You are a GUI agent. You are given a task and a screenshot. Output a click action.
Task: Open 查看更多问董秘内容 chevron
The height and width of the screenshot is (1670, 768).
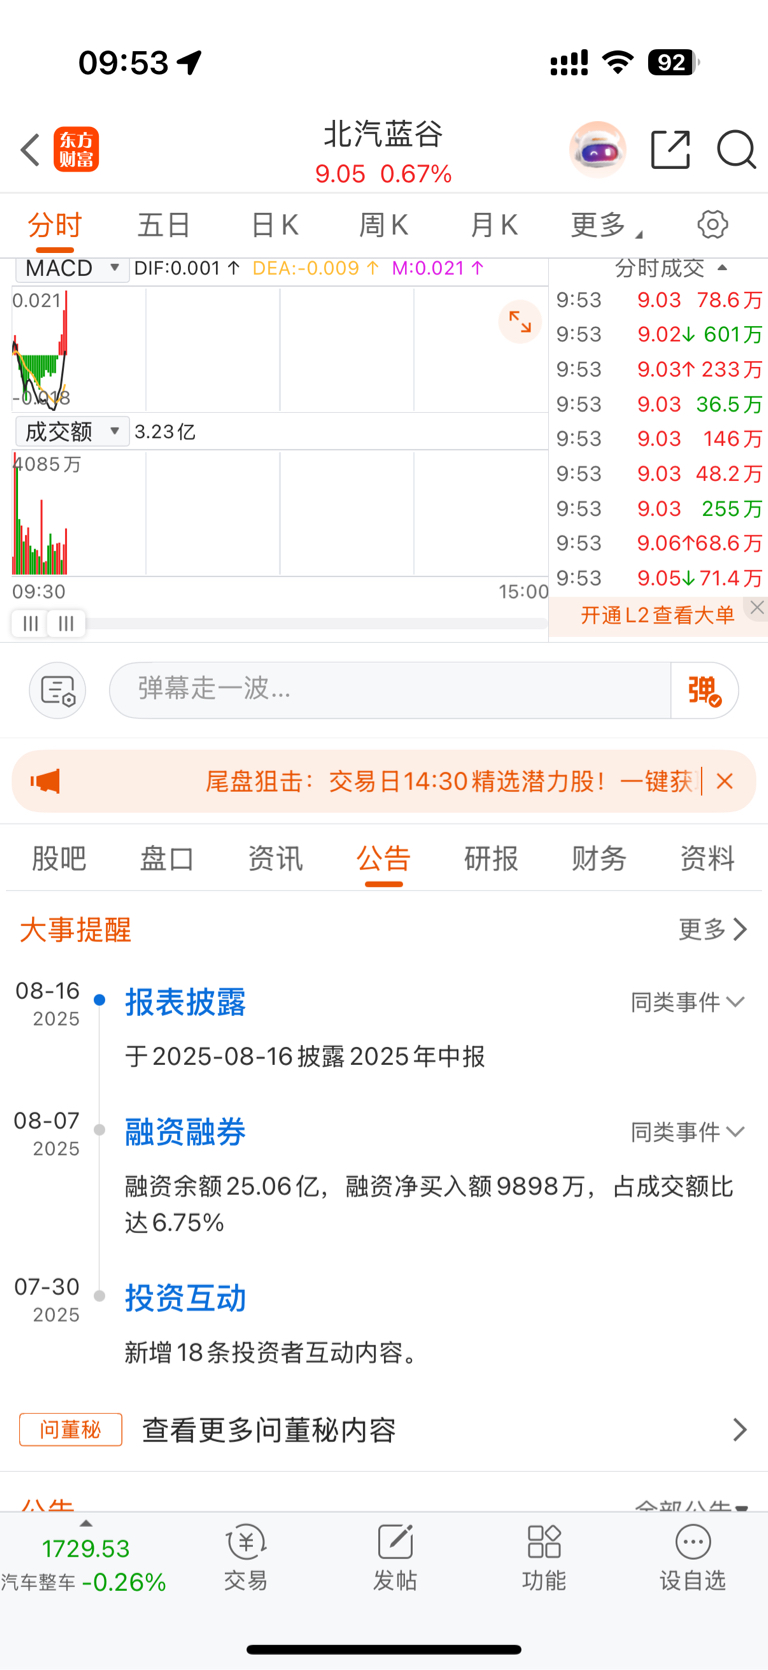(x=740, y=1430)
